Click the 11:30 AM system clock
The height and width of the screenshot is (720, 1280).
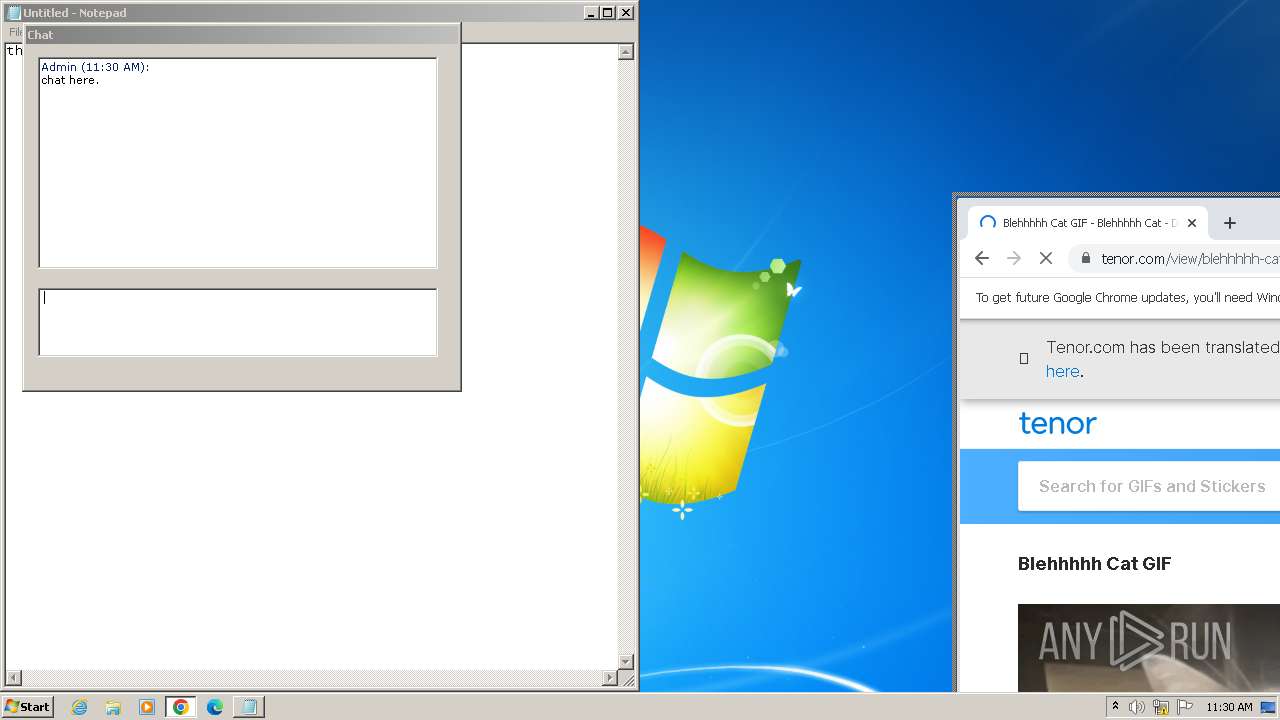click(1229, 707)
